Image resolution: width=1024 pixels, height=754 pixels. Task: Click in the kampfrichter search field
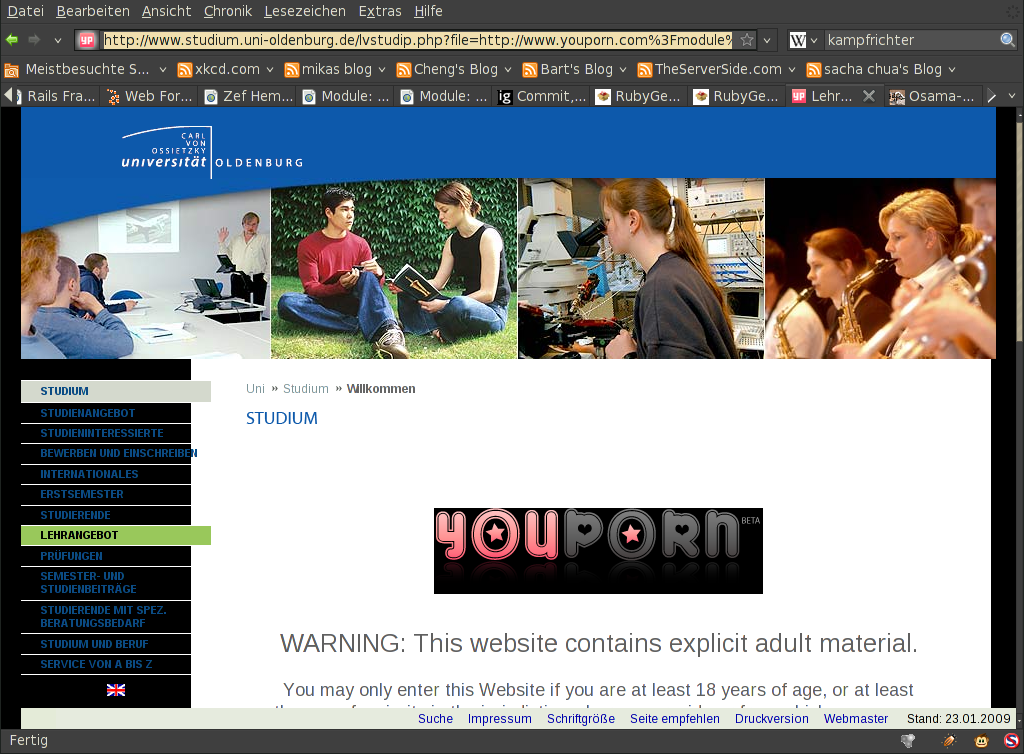[x=910, y=40]
